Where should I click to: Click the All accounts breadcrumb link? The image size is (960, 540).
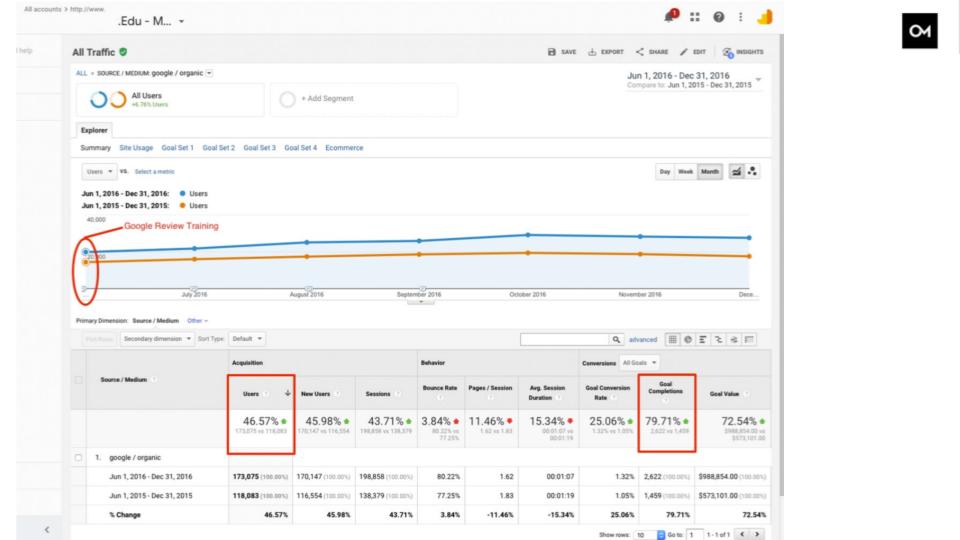click(43, 9)
